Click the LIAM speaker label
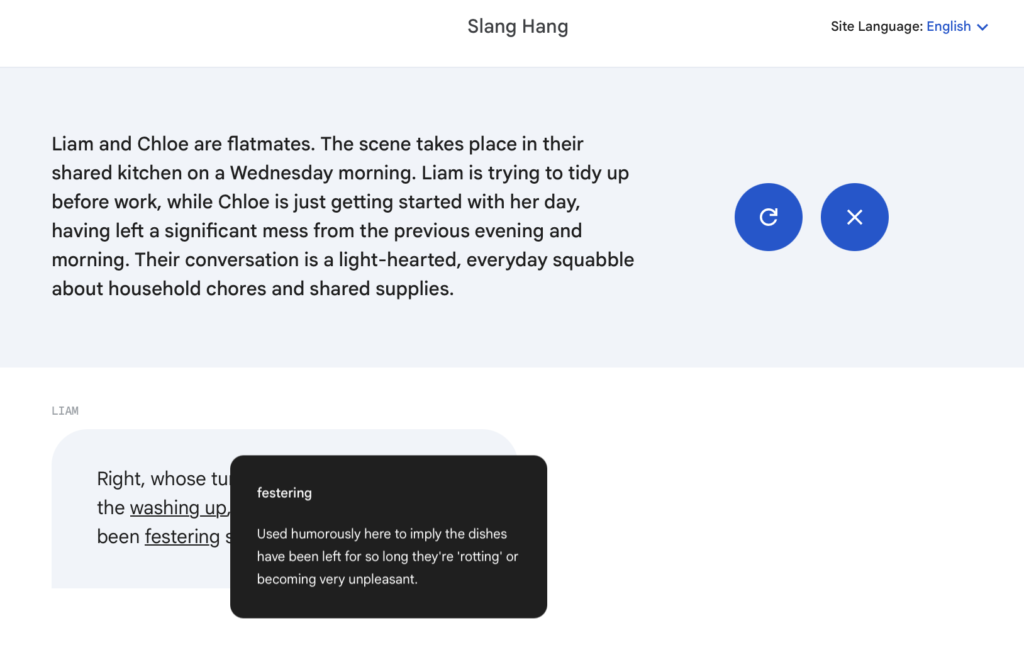This screenshot has width=1024, height=657. pyautogui.click(x=65, y=411)
